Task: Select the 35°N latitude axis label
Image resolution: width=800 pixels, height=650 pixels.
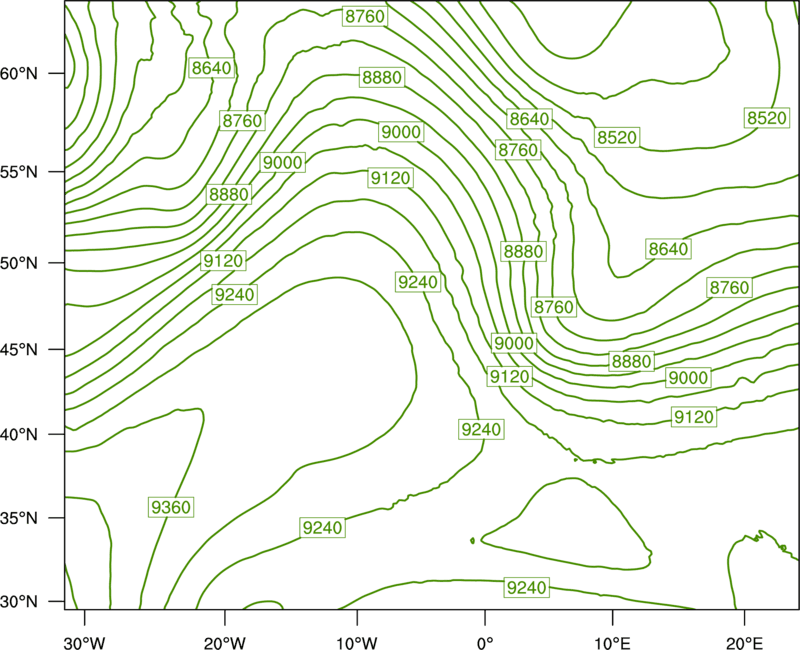Action: [x=19, y=518]
